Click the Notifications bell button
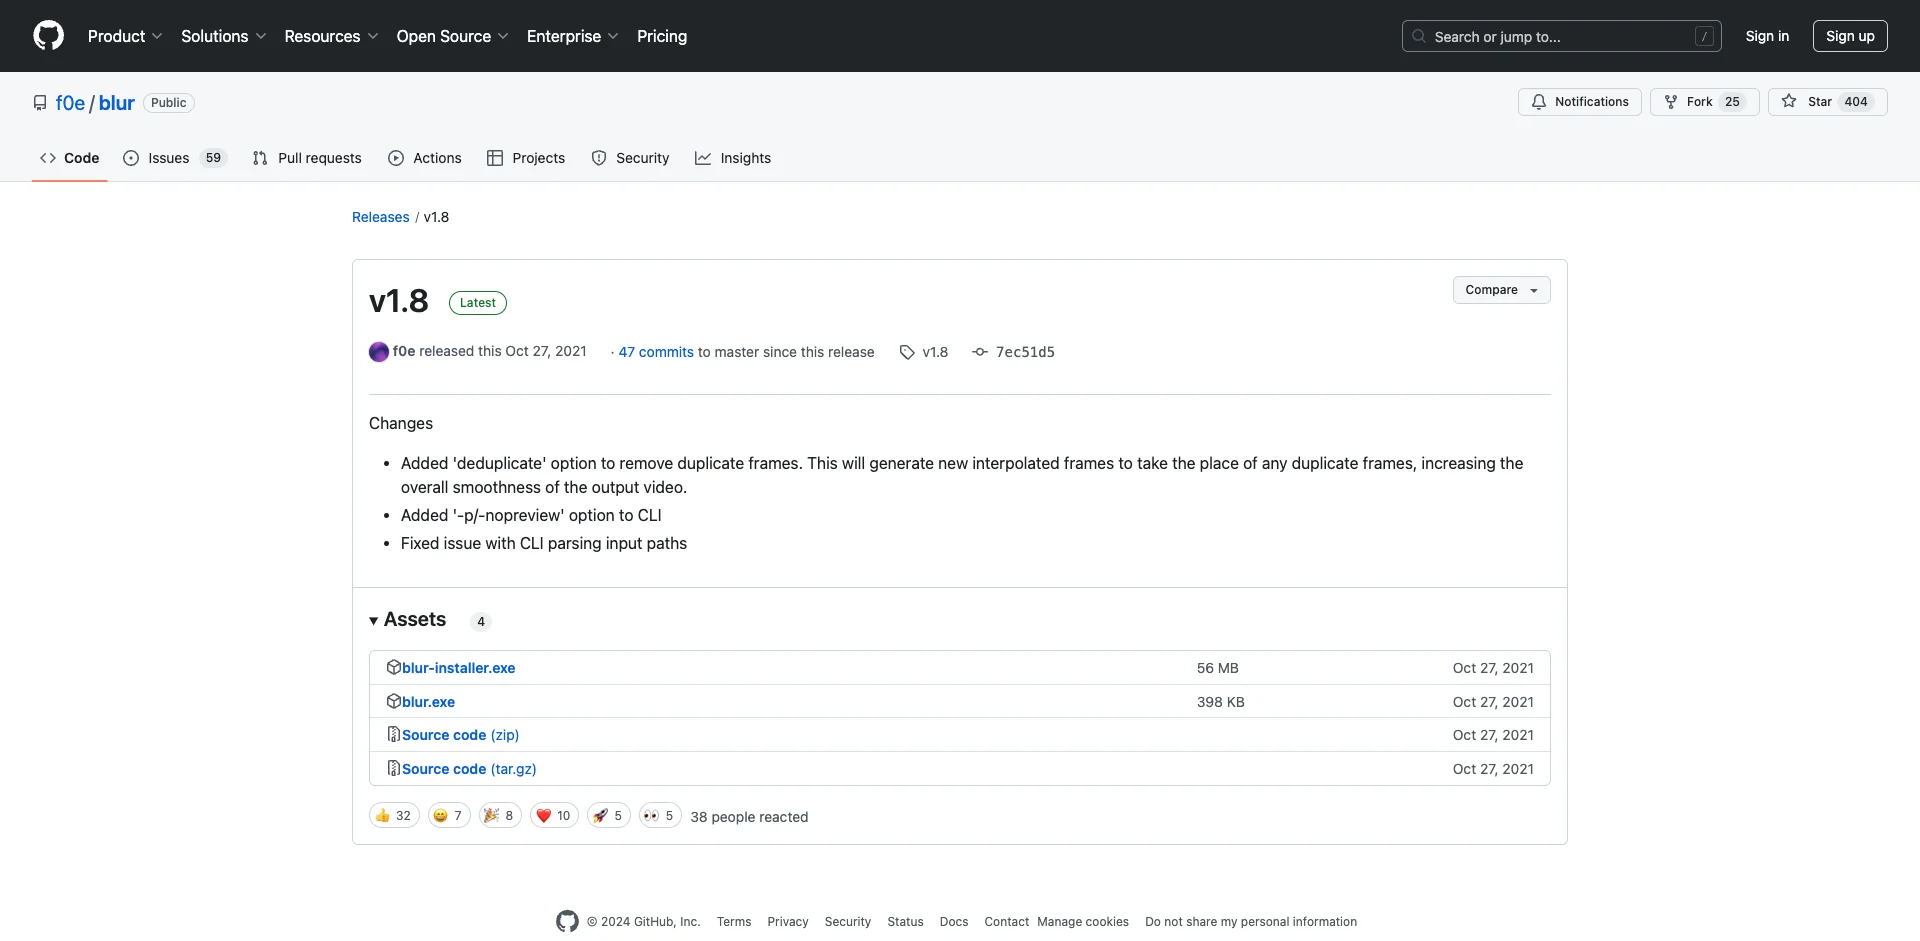1920x941 pixels. pyautogui.click(x=1580, y=102)
